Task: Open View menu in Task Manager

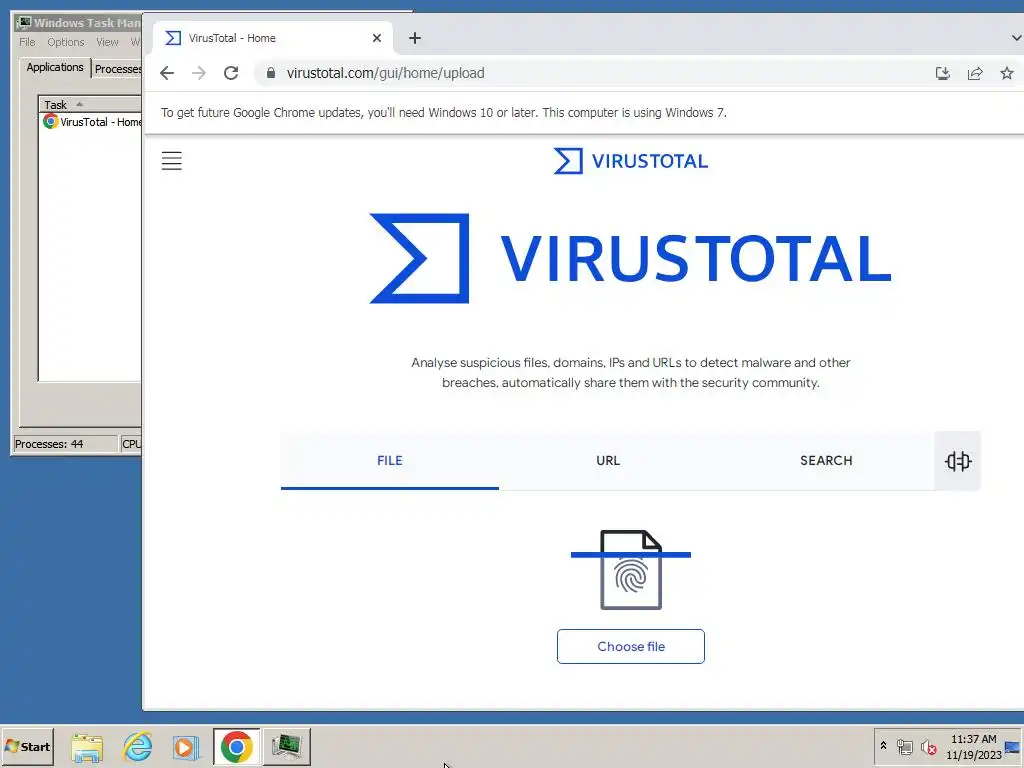Action: pyautogui.click(x=107, y=42)
